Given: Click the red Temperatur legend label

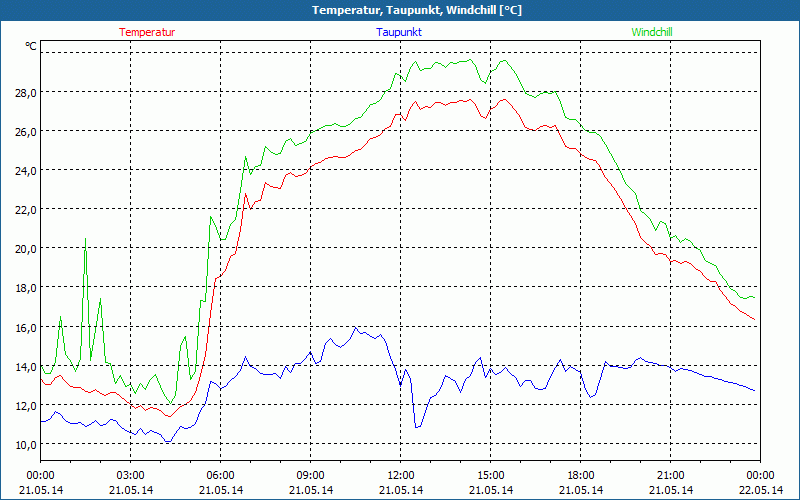Looking at the screenshot, I should pyautogui.click(x=147, y=32).
